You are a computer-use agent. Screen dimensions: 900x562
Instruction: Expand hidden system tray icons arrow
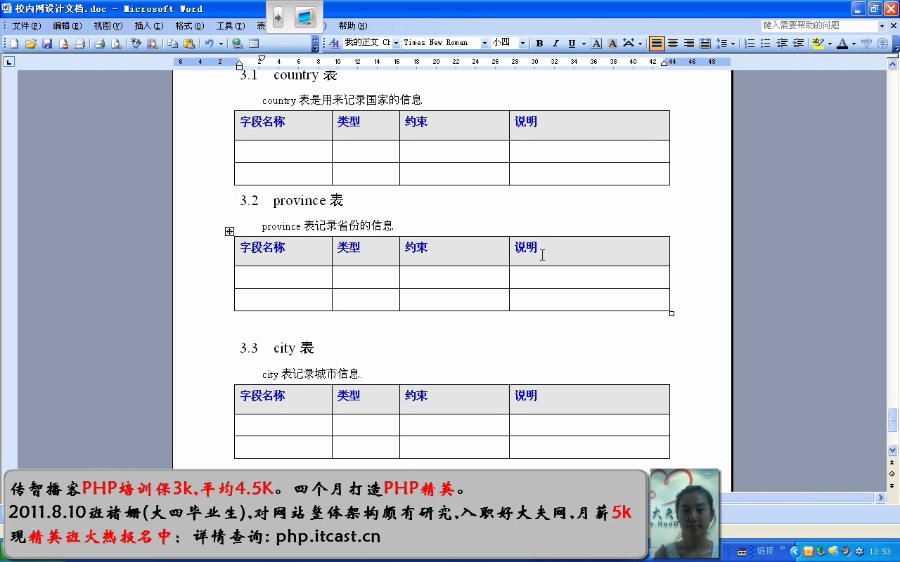coord(795,551)
